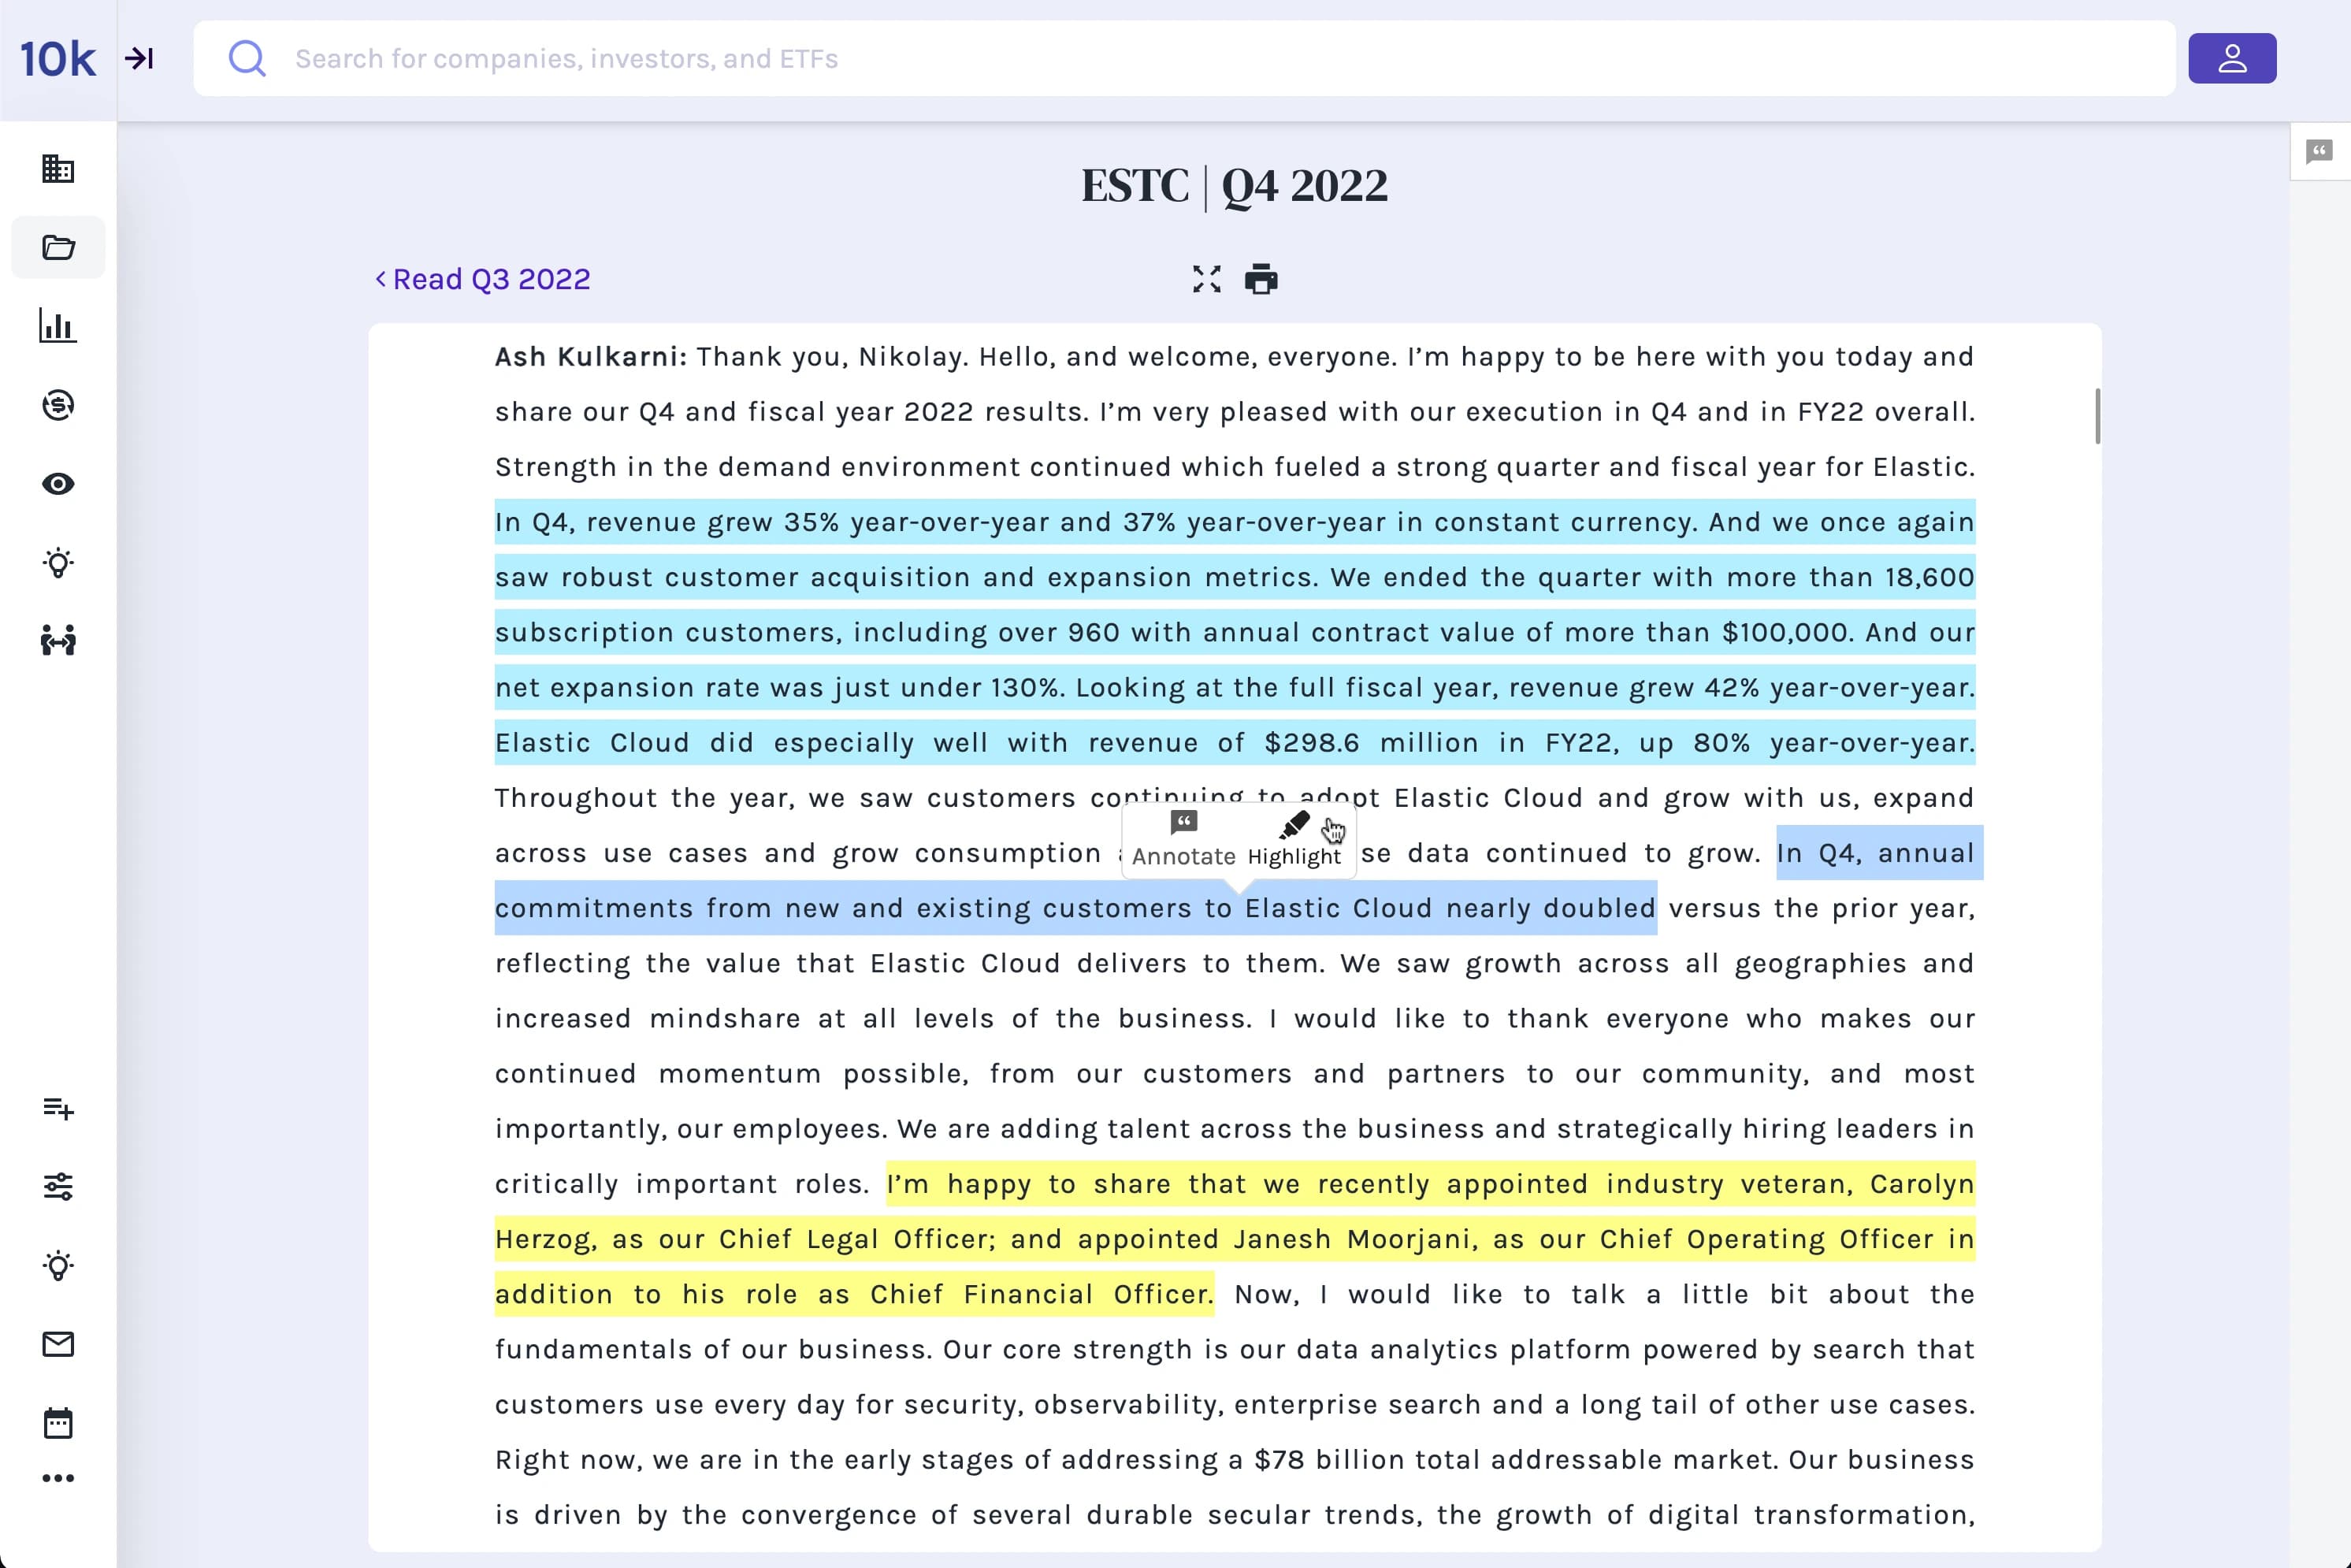This screenshot has height=1568, width=2351.
Task: Click the search magnifier icon
Action: click(x=247, y=58)
